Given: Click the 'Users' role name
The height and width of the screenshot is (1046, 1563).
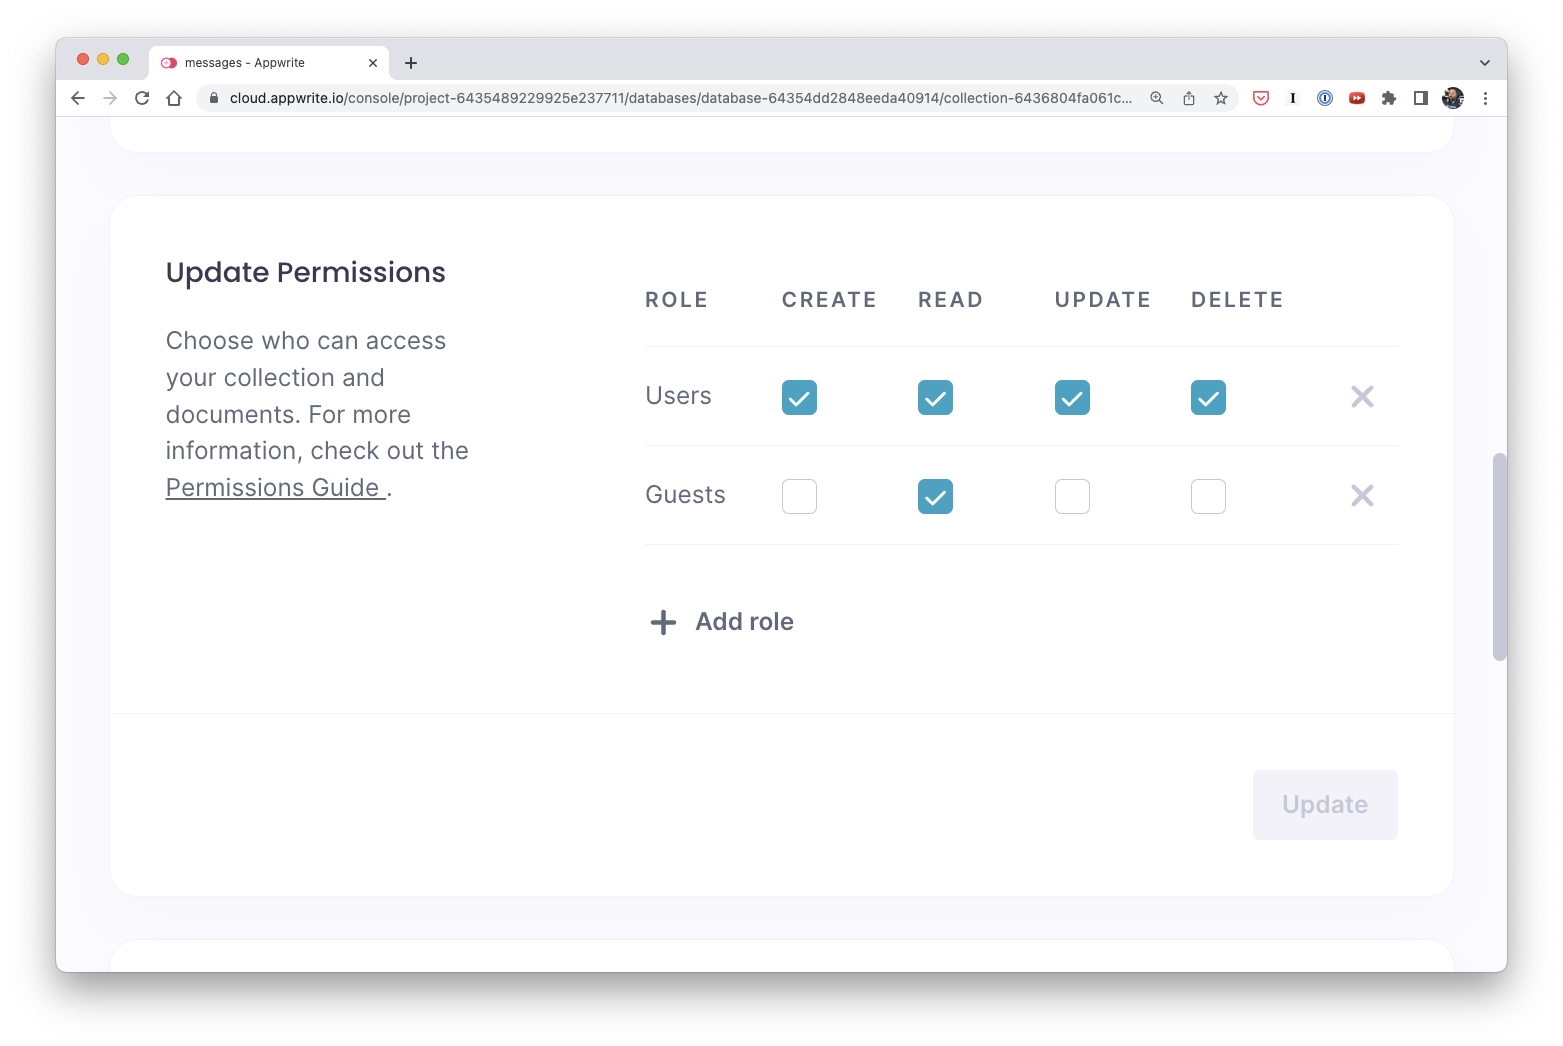Looking at the screenshot, I should click(679, 396).
